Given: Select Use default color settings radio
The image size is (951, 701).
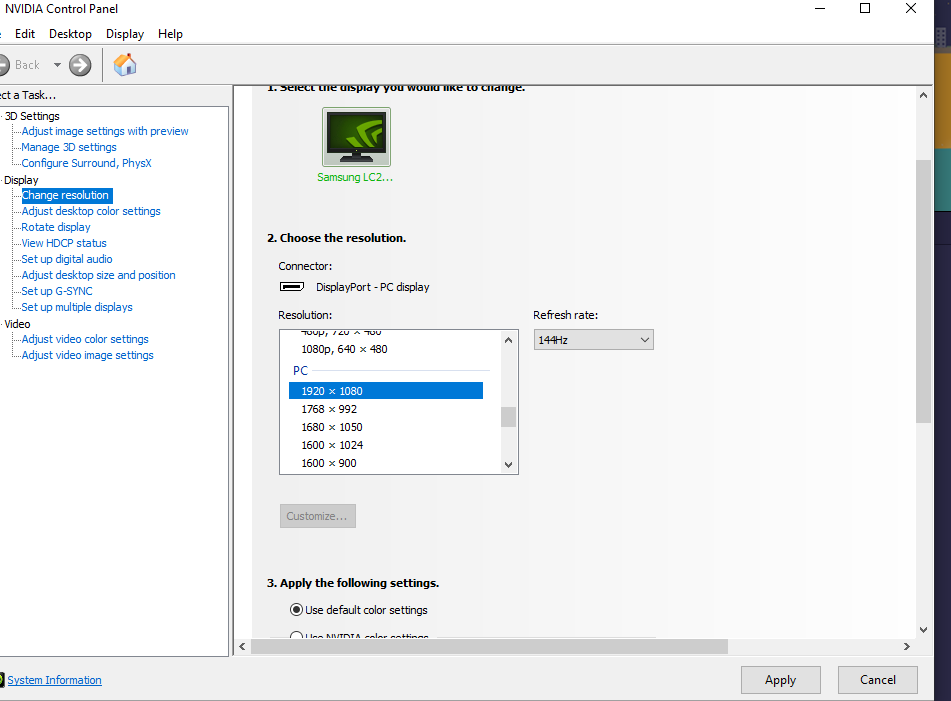Looking at the screenshot, I should click(x=297, y=609).
